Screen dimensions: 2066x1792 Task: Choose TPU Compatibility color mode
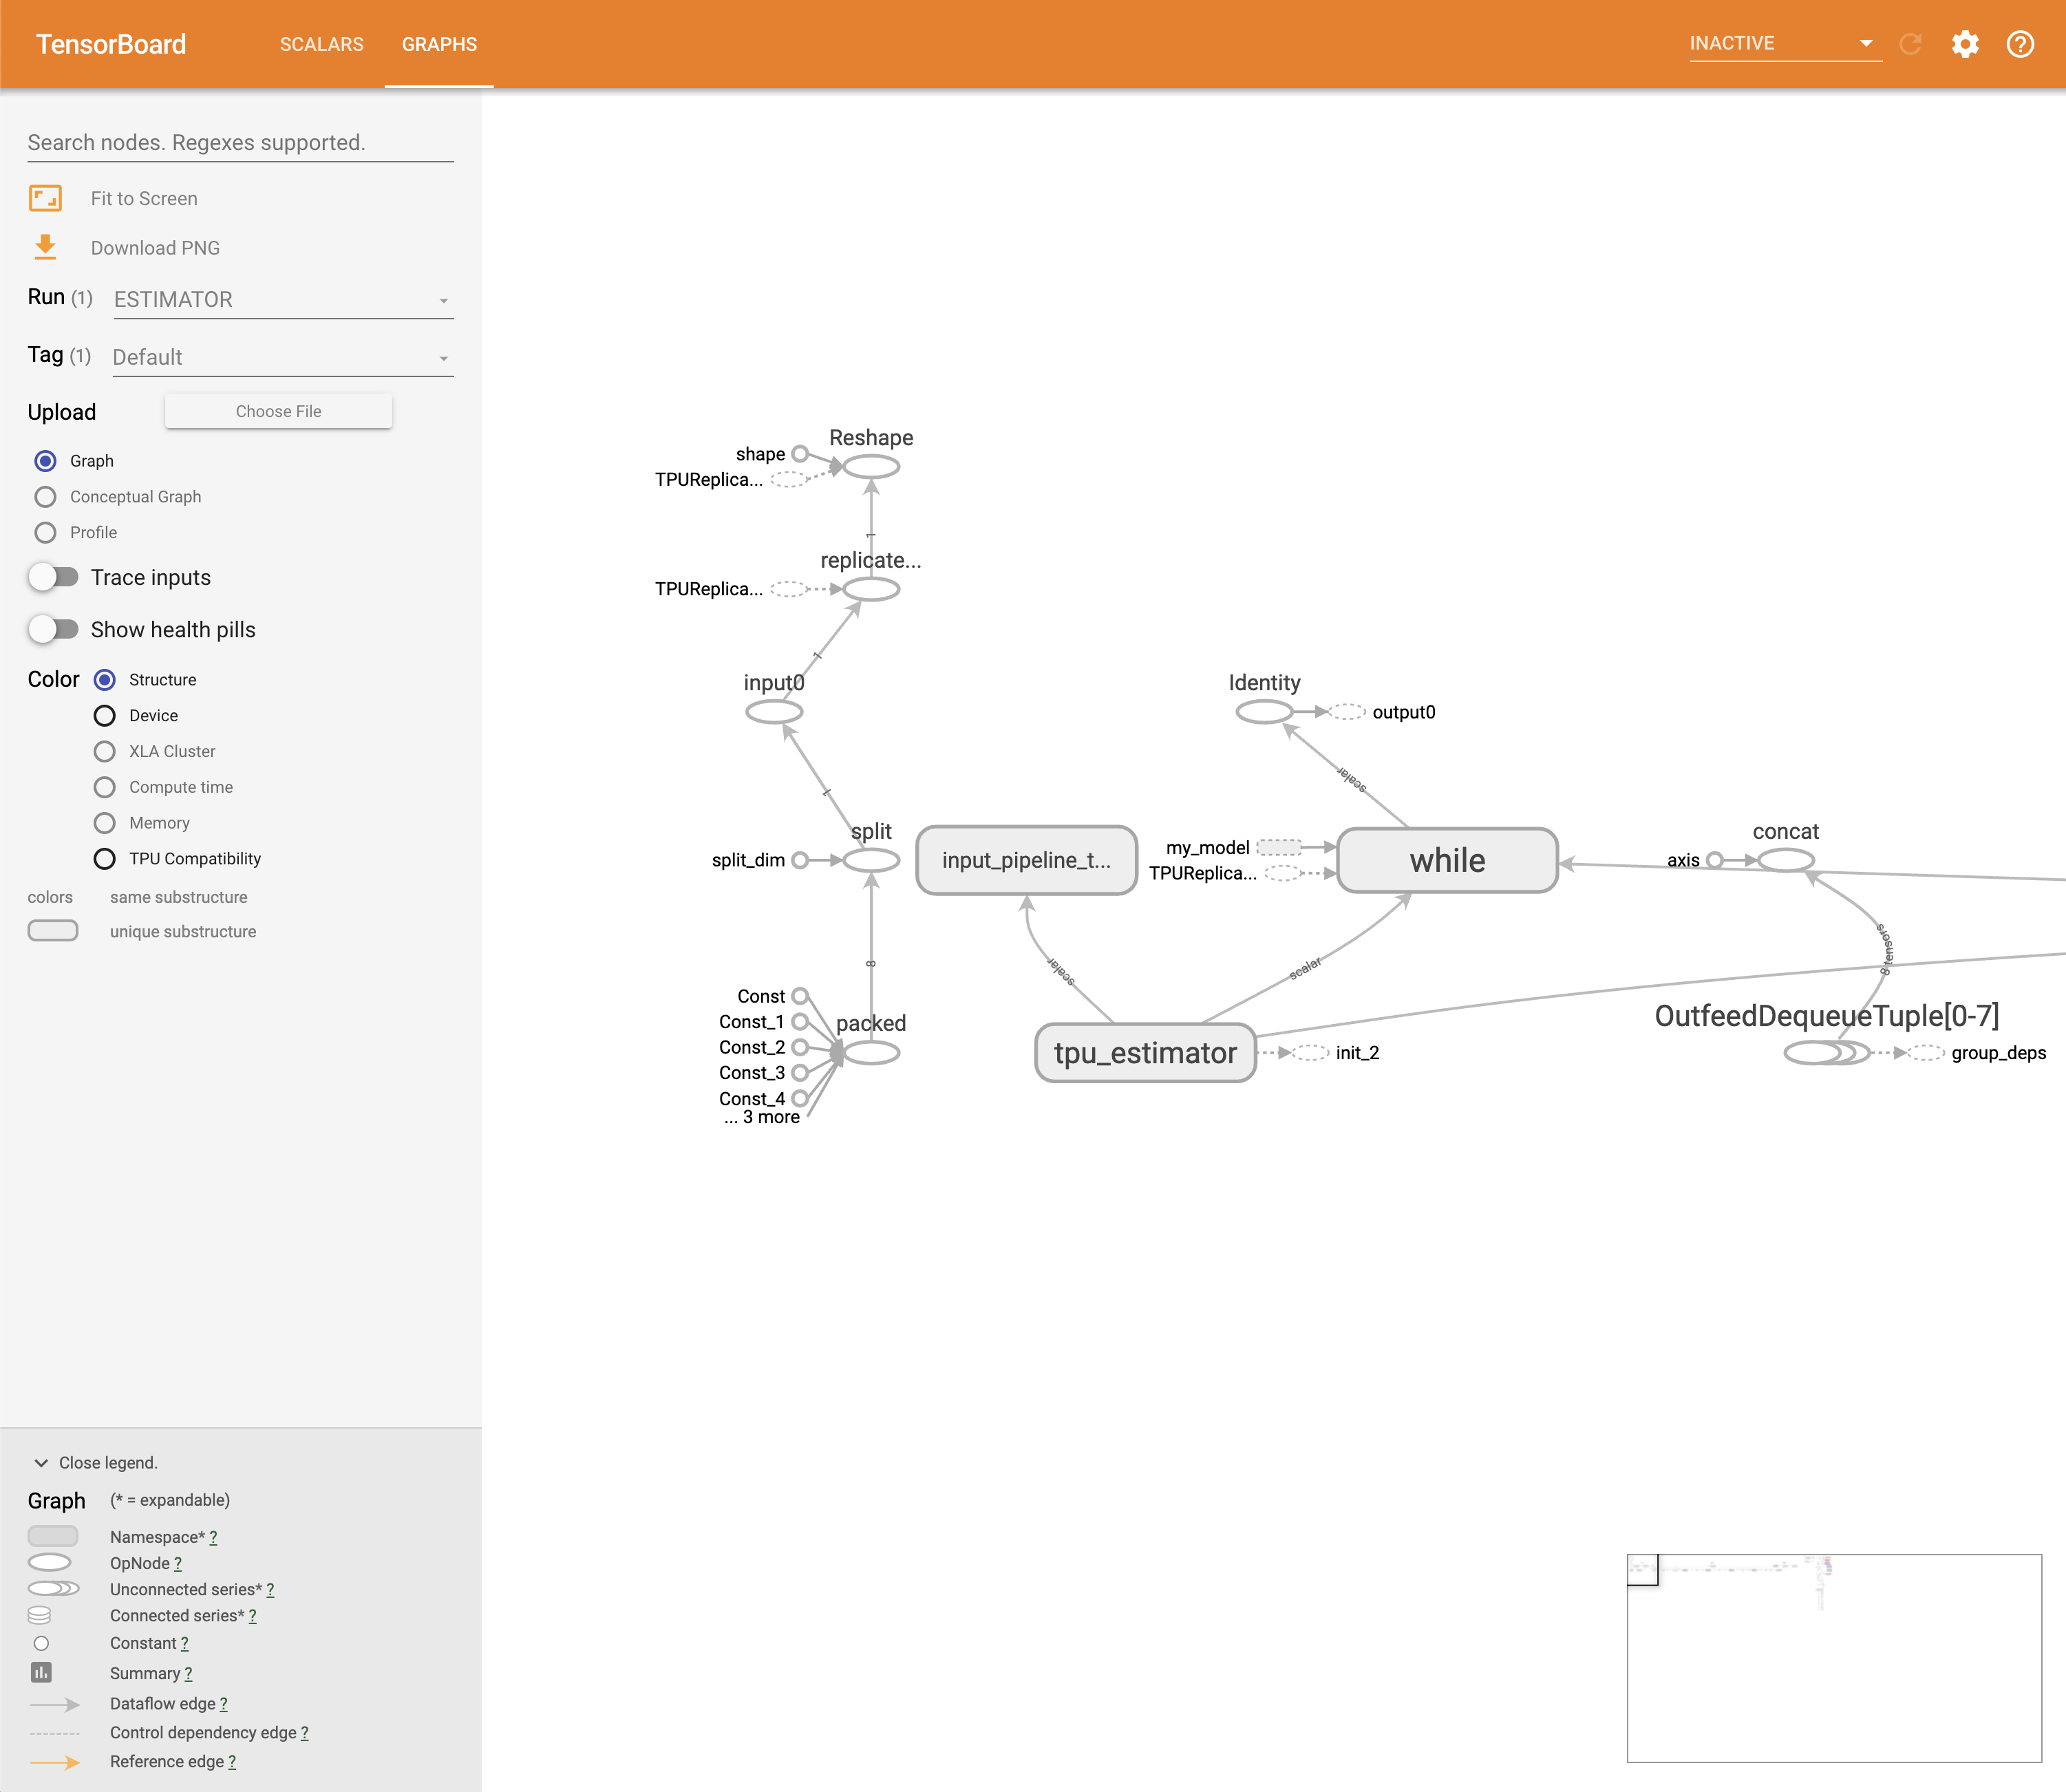(x=104, y=859)
